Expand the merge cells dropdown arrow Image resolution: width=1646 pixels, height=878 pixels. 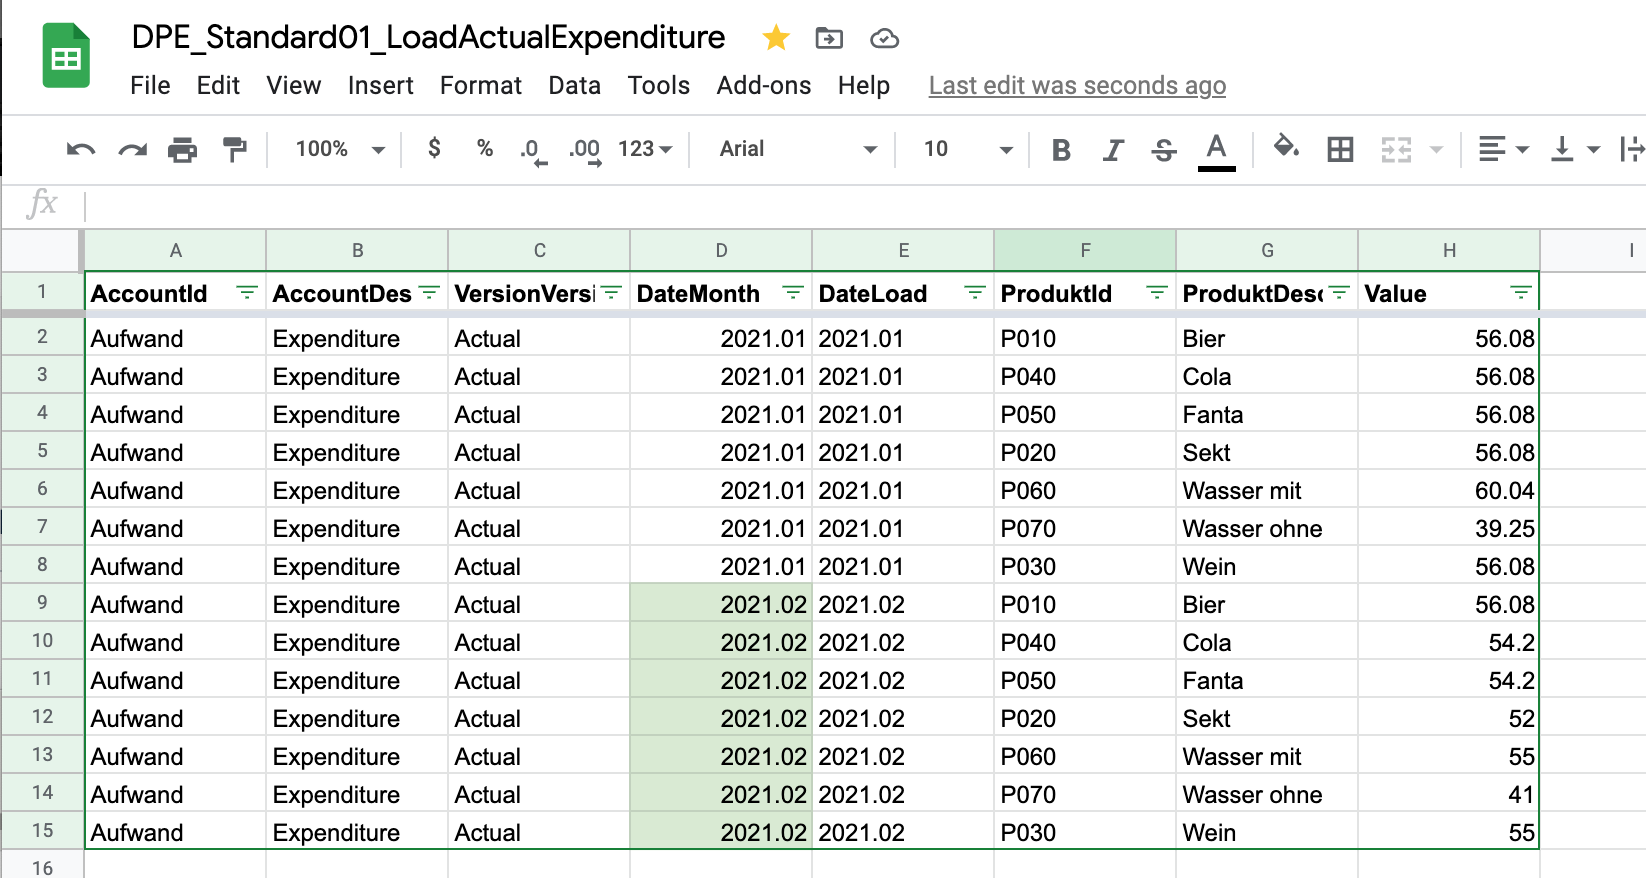(1436, 150)
